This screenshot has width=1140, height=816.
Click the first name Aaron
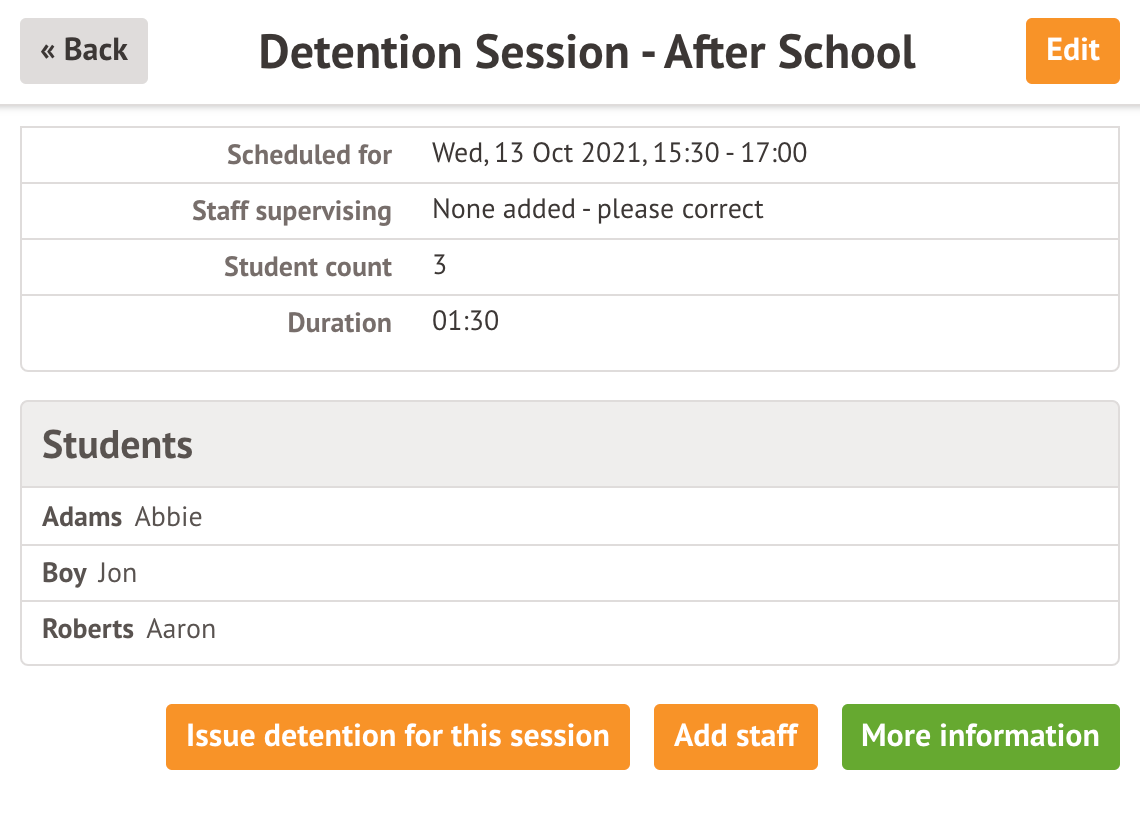coord(181,629)
